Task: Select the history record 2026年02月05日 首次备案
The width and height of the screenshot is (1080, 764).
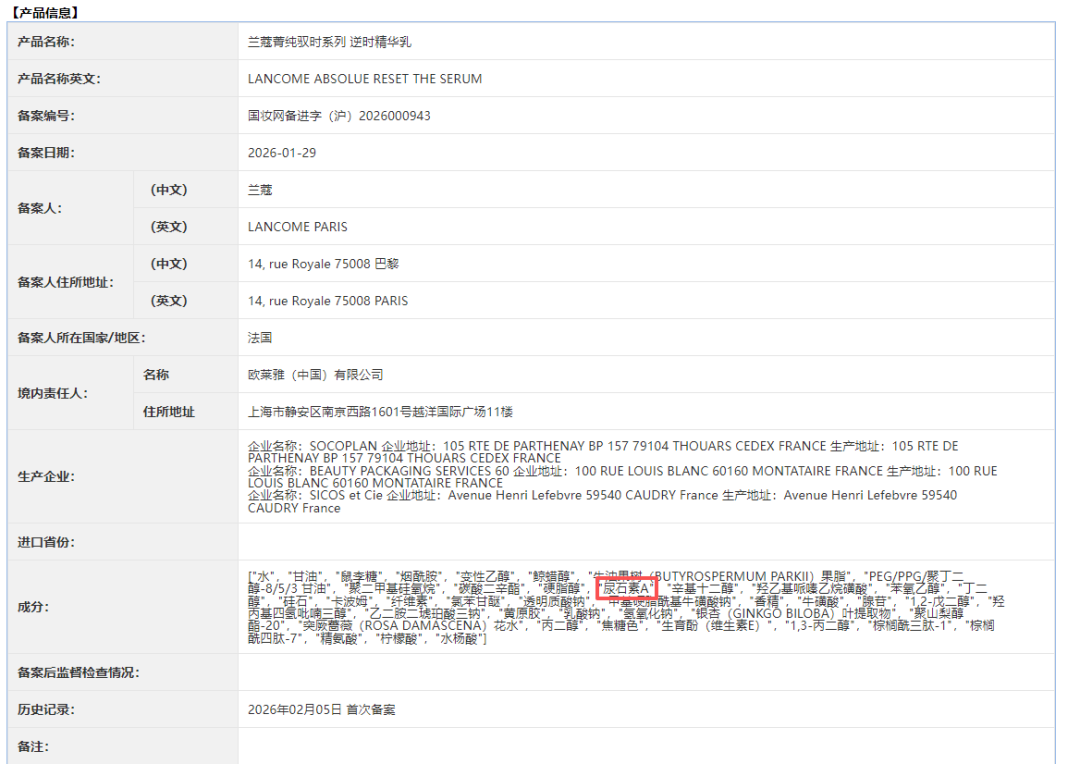Action: coord(321,710)
